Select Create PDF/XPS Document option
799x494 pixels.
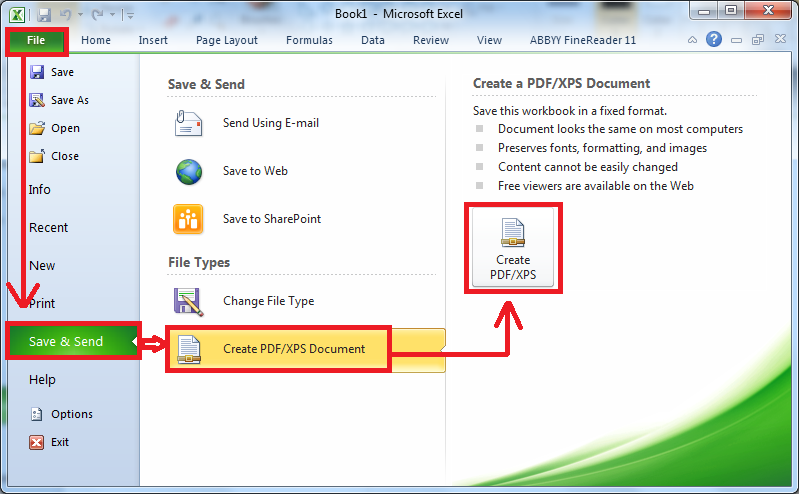click(x=306, y=349)
